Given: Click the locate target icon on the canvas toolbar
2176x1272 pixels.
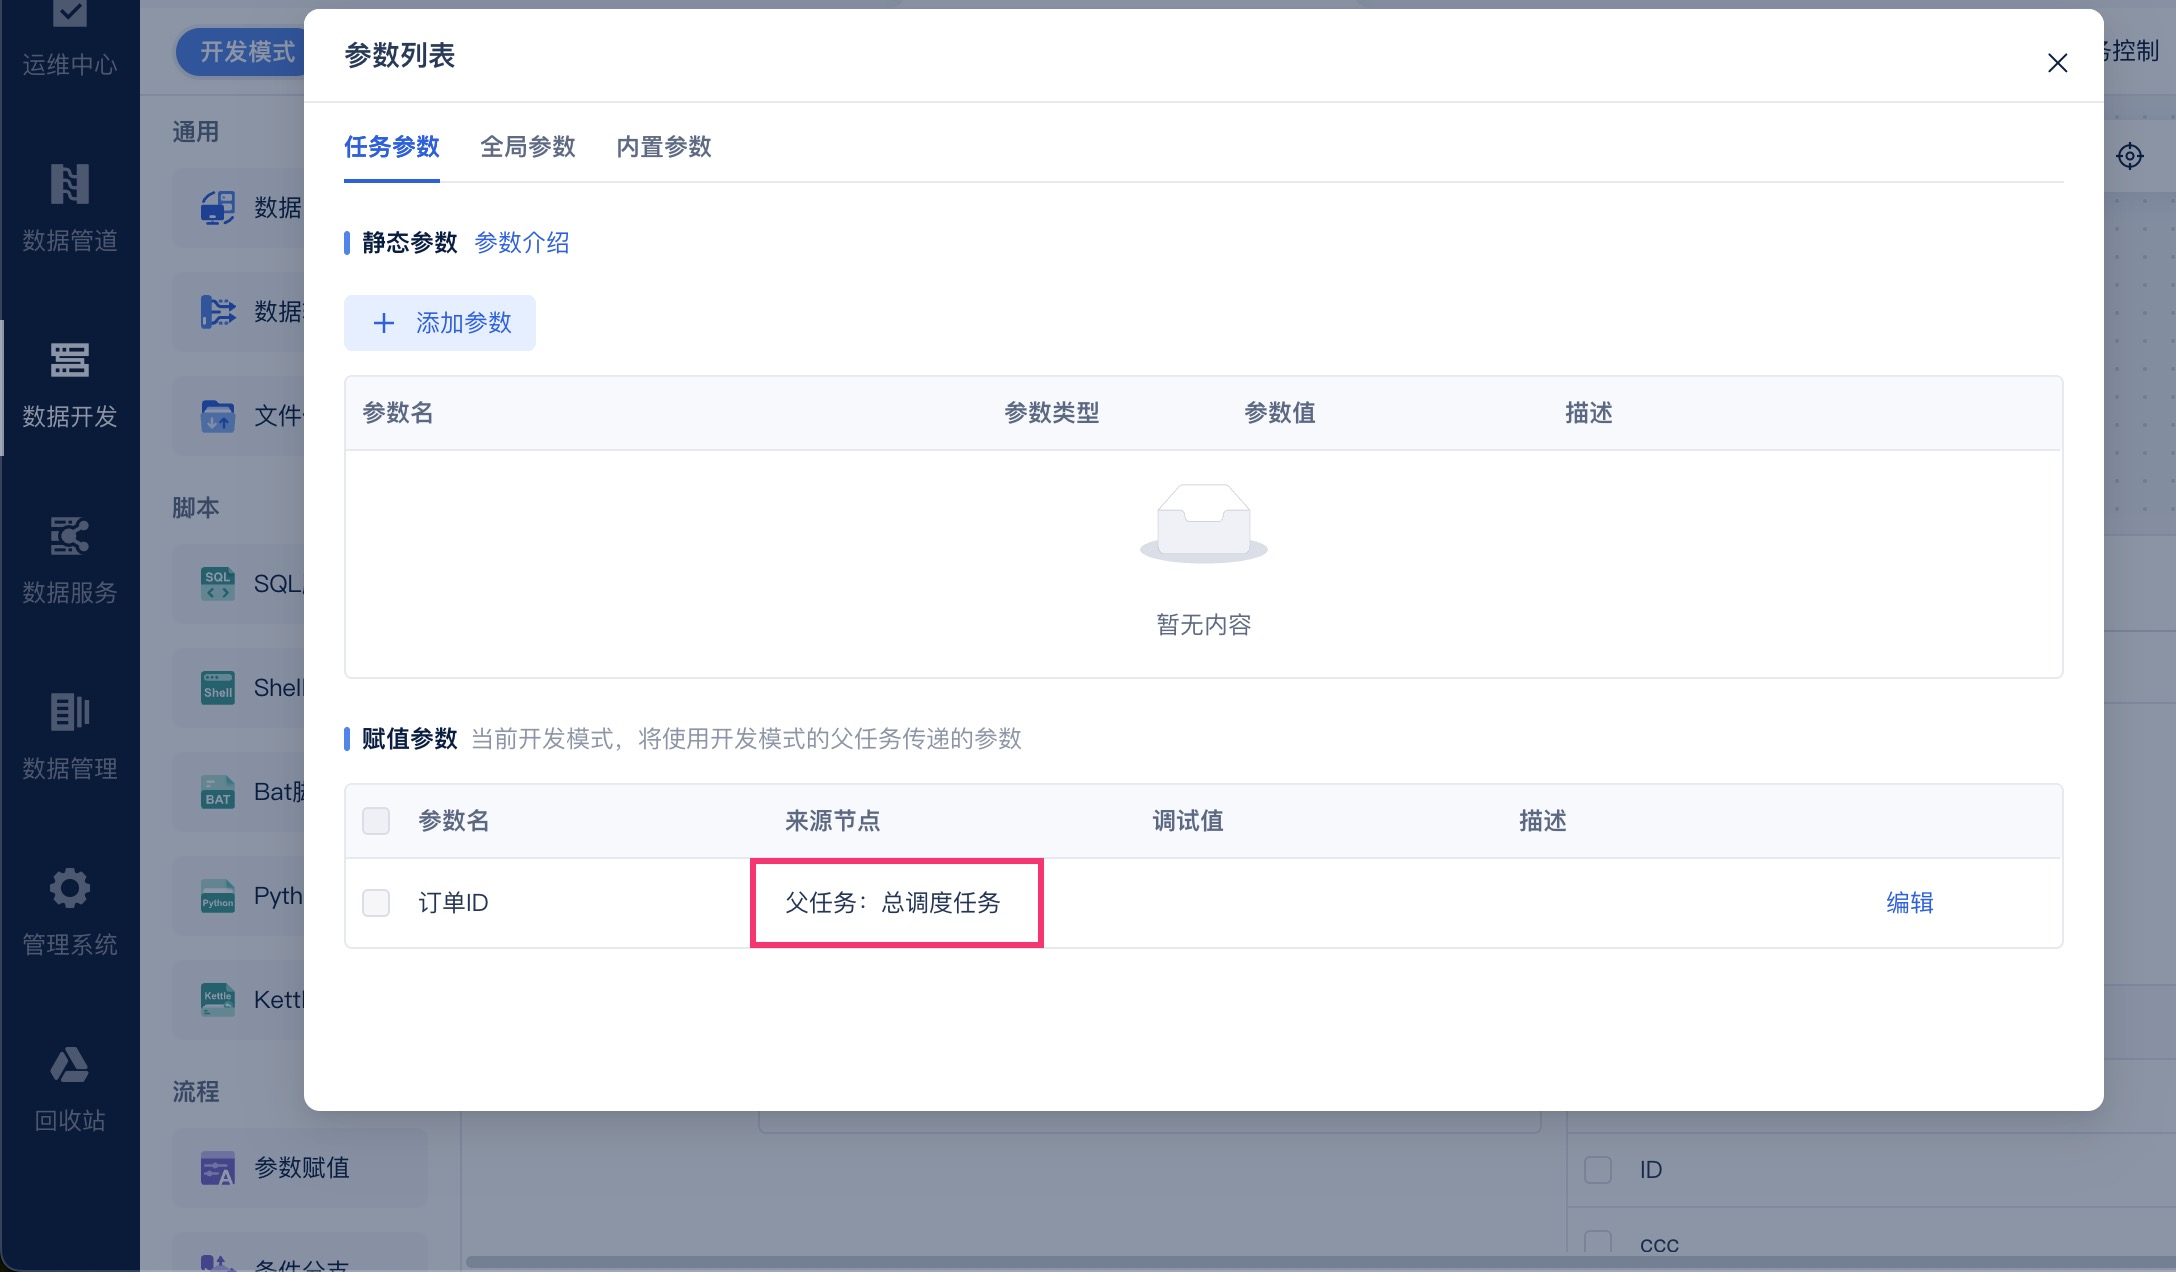Looking at the screenshot, I should point(2130,156).
